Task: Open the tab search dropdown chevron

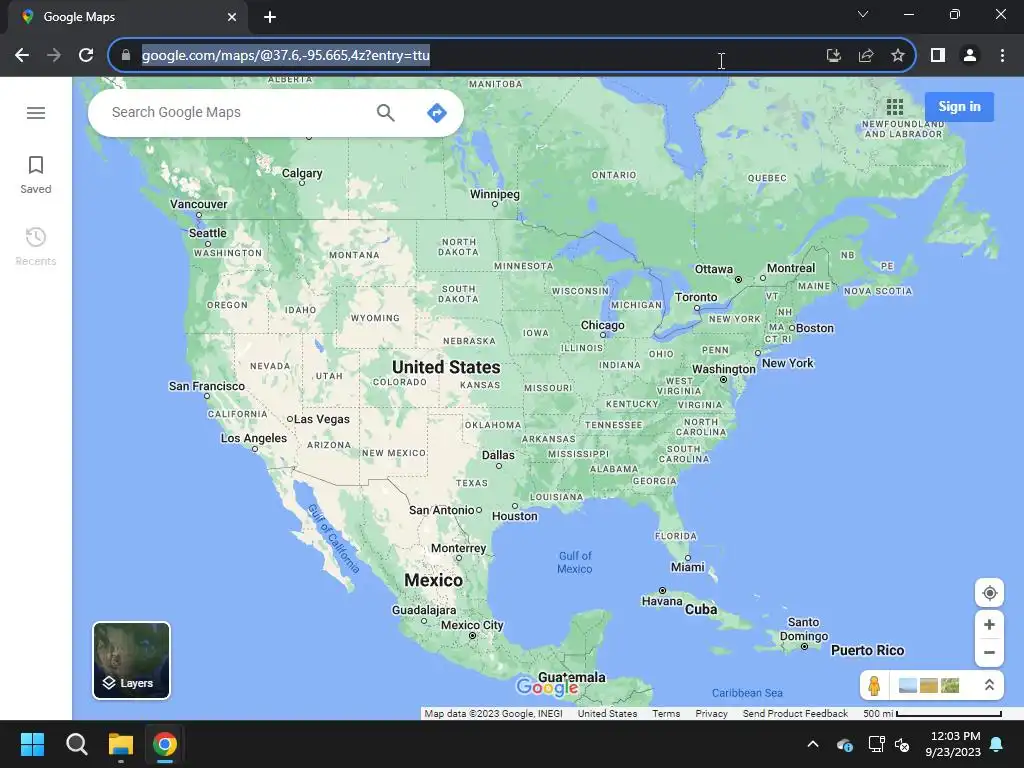Action: coord(863,14)
